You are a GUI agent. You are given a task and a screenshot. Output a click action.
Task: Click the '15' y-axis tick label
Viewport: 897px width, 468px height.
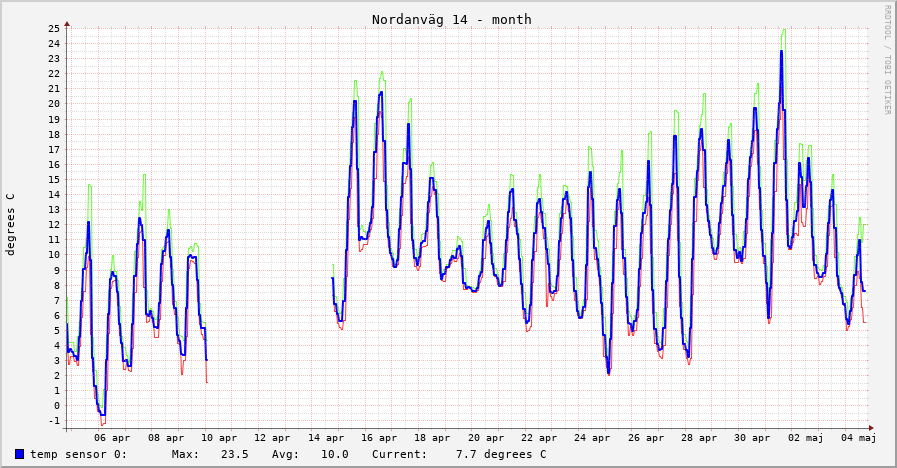pyautogui.click(x=54, y=179)
